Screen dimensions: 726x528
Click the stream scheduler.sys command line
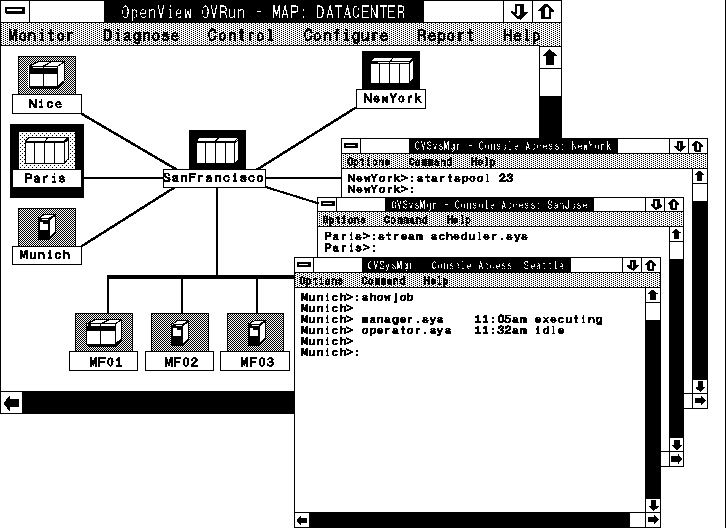(x=426, y=236)
